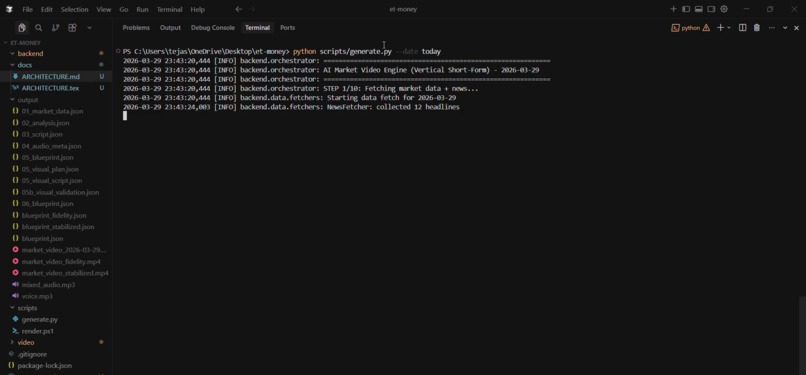
Task: Select the Terminal panel tab
Action: point(258,28)
